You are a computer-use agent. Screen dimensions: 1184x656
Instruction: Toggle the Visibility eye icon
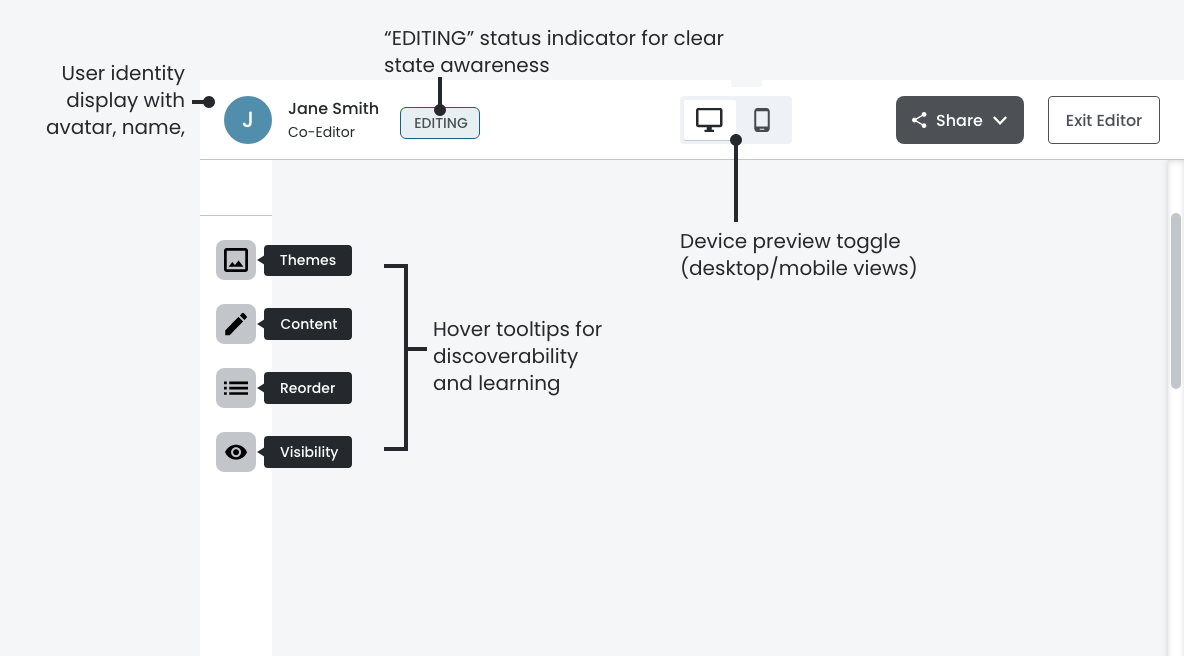(x=236, y=452)
